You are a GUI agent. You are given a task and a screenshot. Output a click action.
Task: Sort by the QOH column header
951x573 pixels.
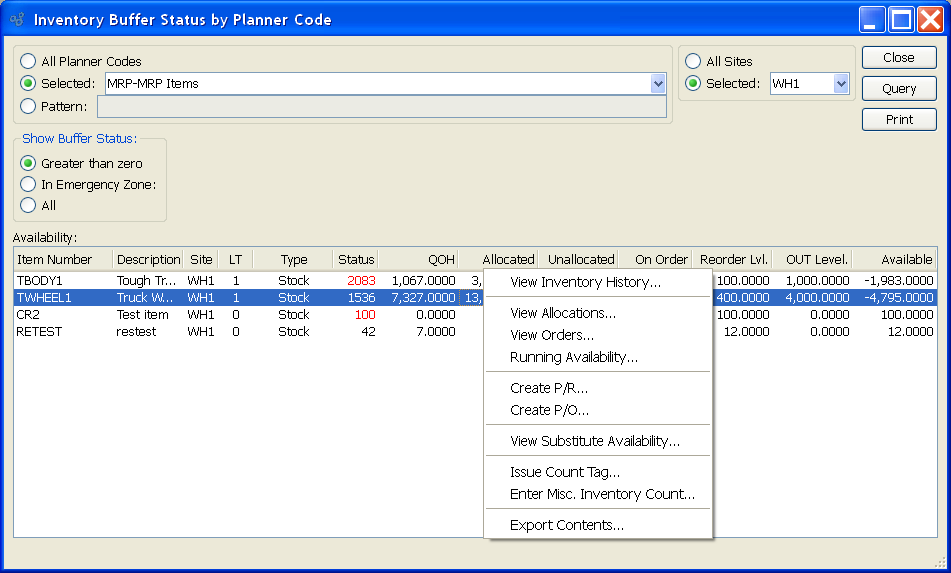418,260
